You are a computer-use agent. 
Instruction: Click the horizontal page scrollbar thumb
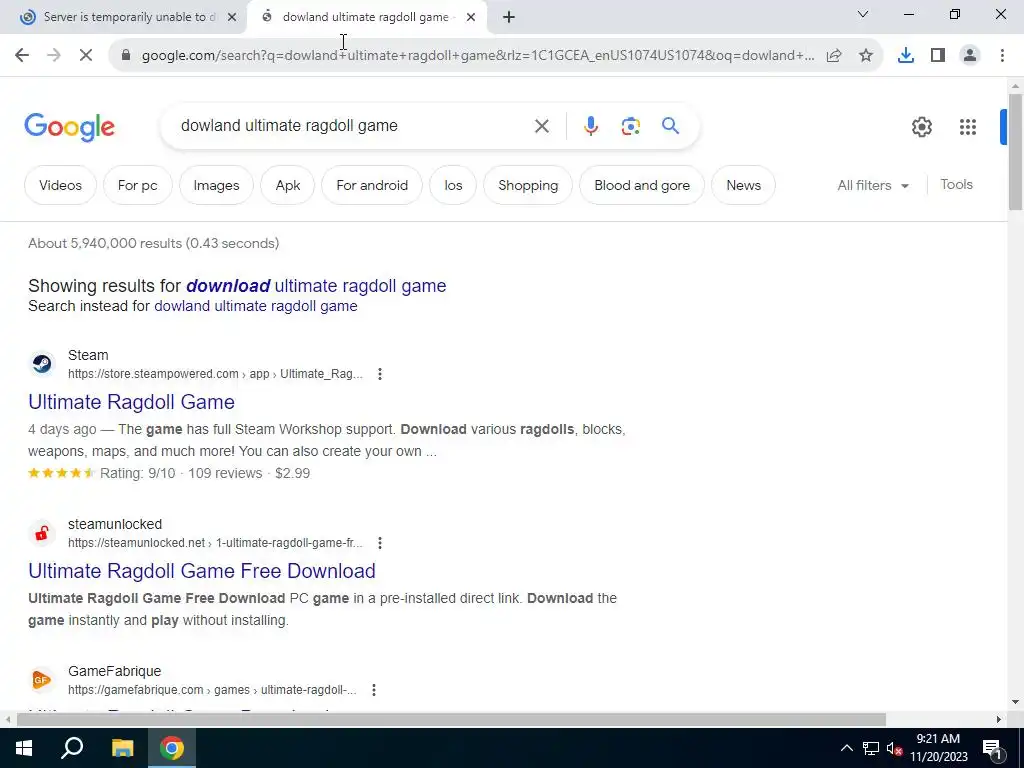(x=451, y=720)
